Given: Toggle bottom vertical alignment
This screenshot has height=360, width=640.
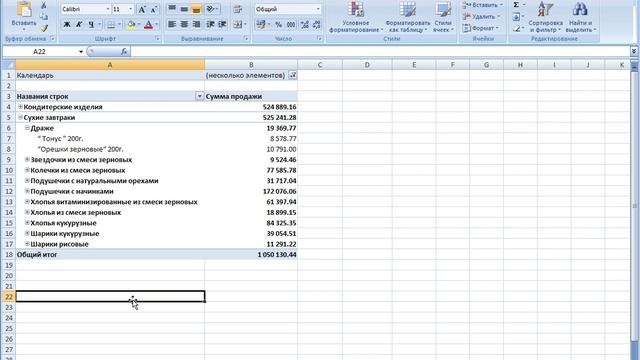Looking at the screenshot, I should 196,9.
